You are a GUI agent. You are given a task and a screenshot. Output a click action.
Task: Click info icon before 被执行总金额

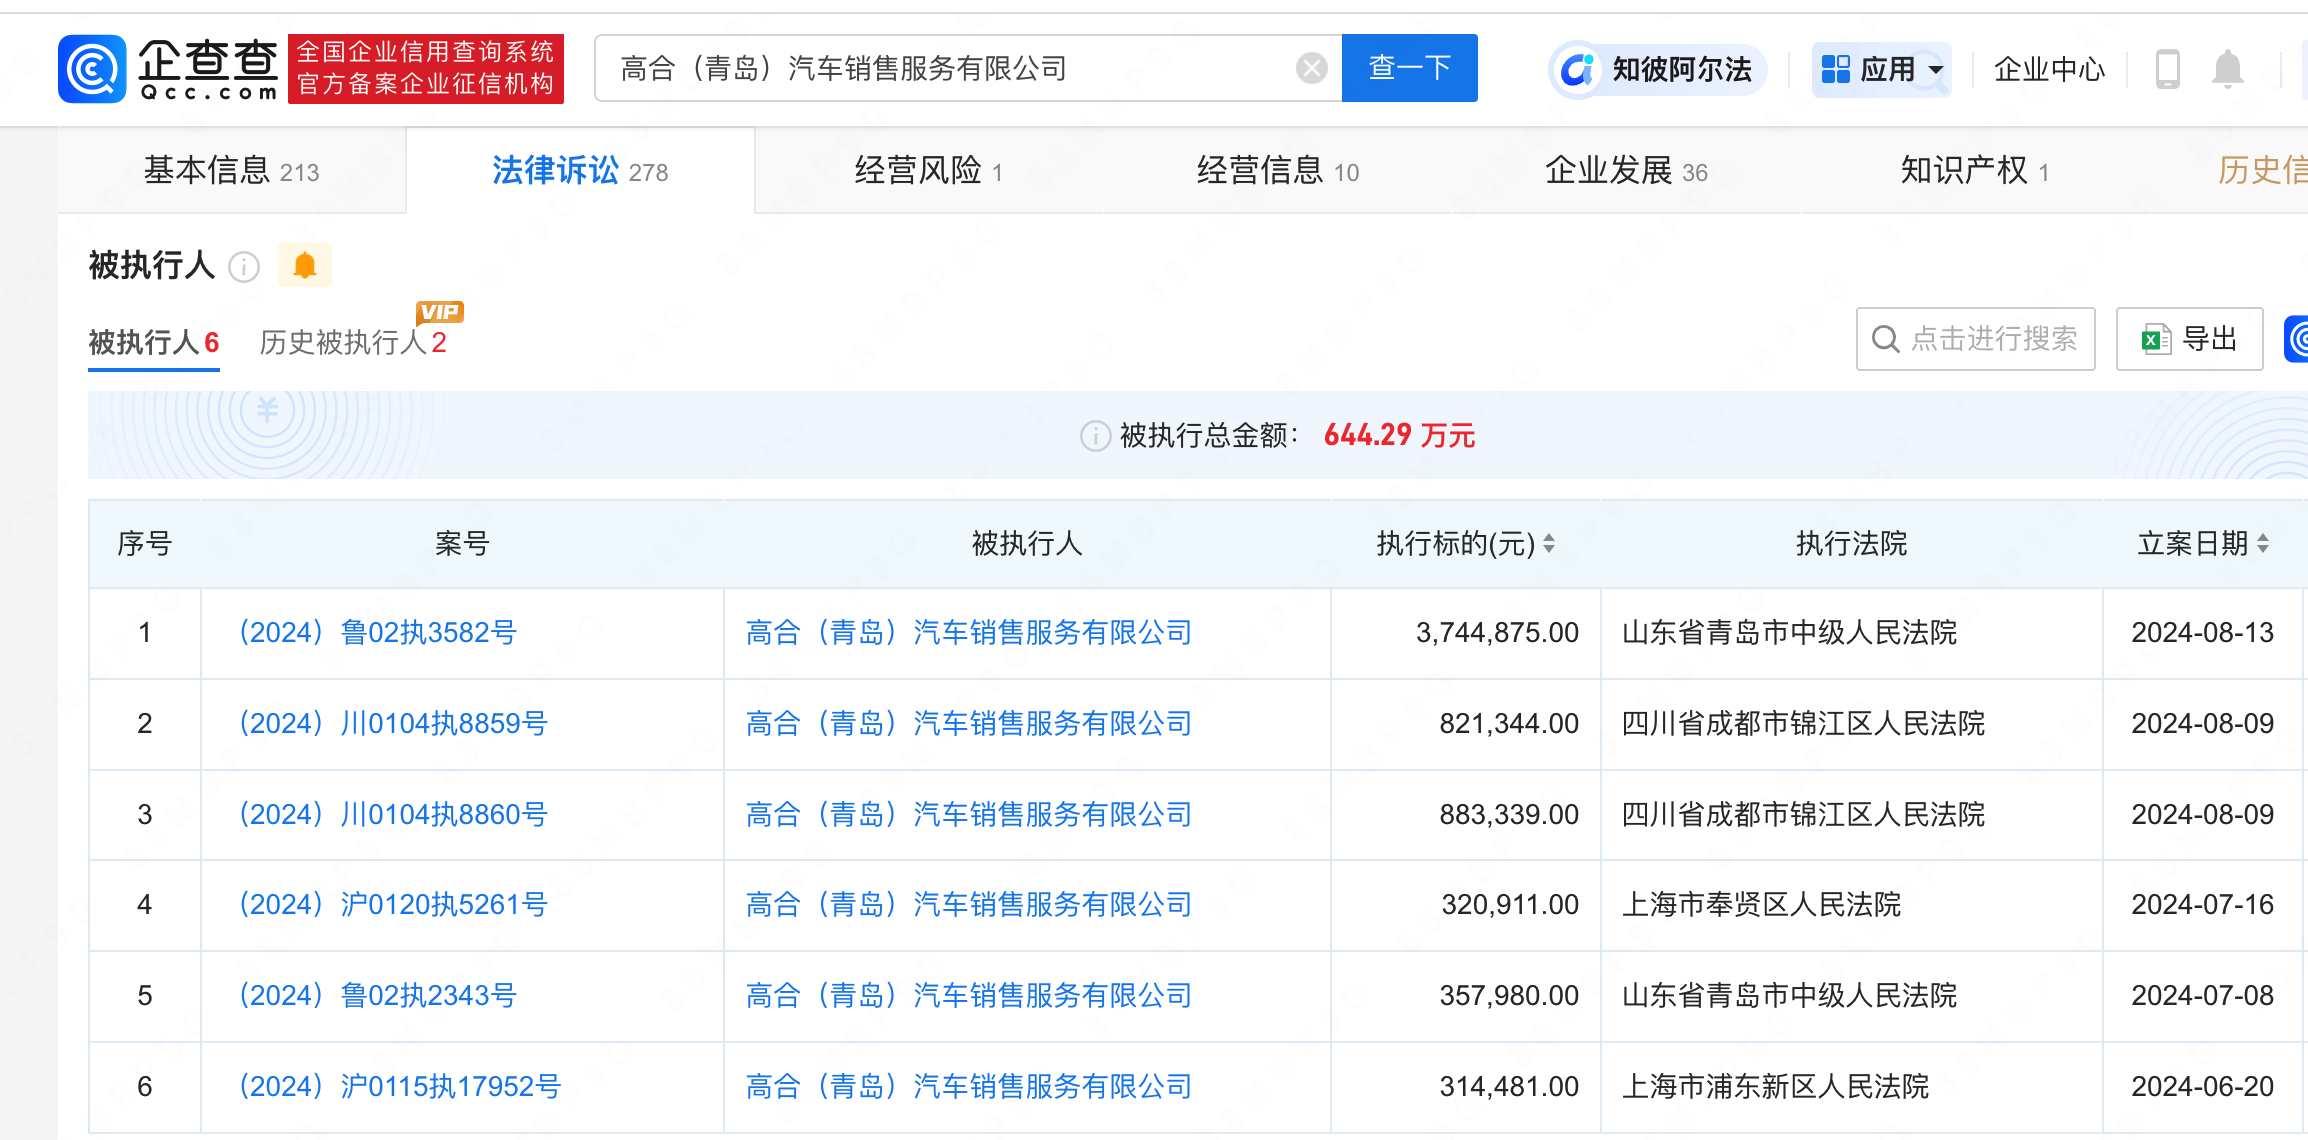coord(1095,436)
